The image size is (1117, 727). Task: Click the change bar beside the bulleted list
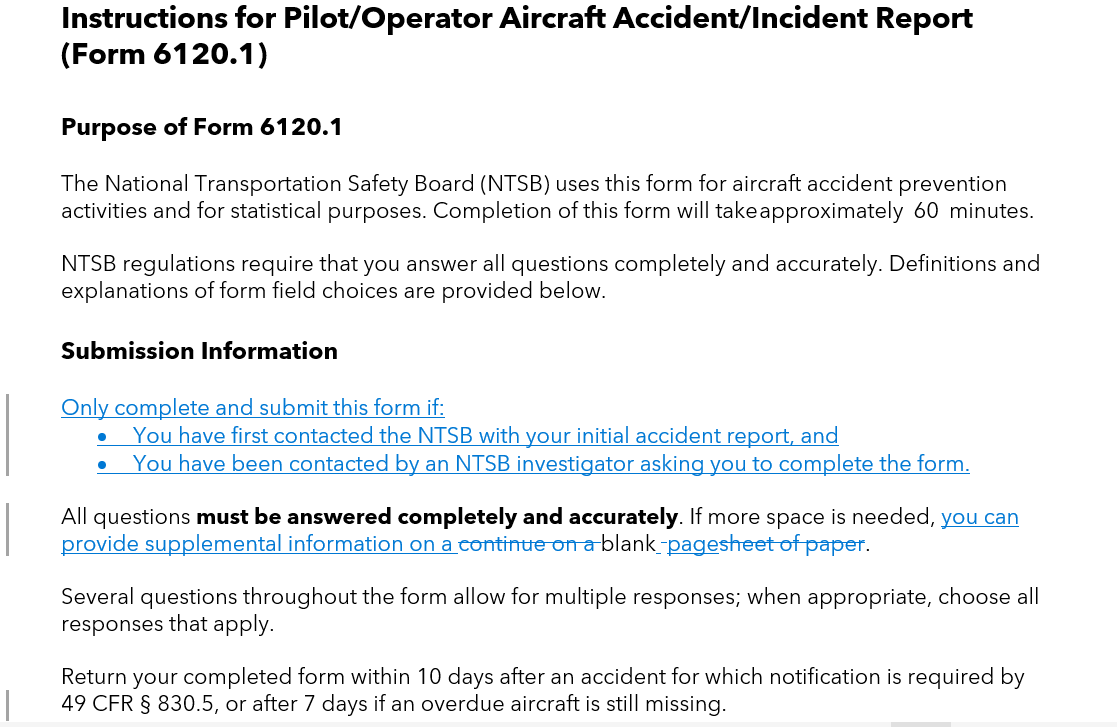(8, 435)
